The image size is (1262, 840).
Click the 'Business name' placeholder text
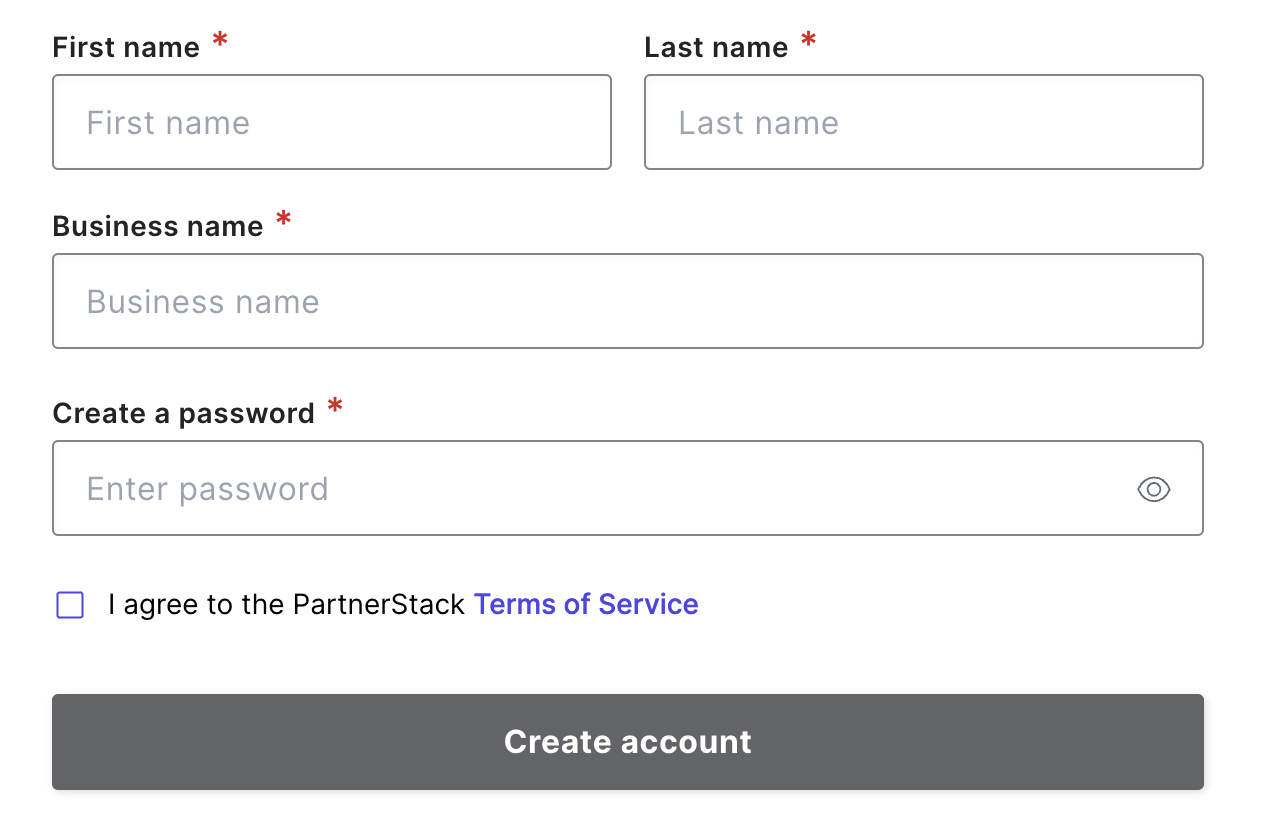(203, 302)
